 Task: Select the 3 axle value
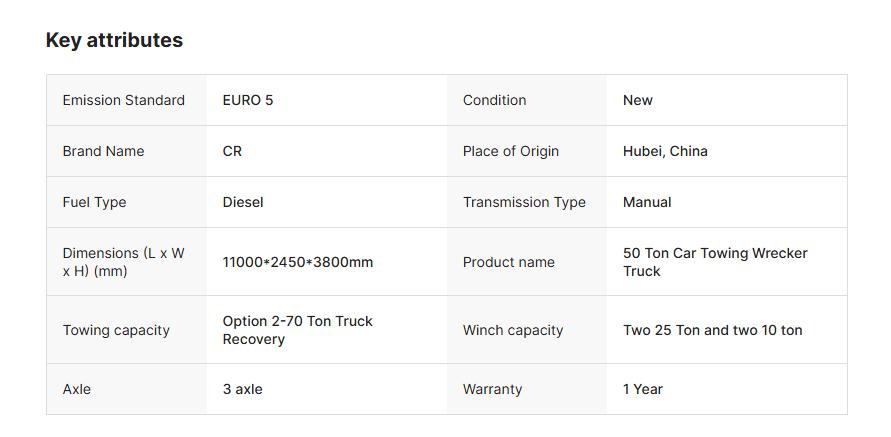tap(242, 389)
